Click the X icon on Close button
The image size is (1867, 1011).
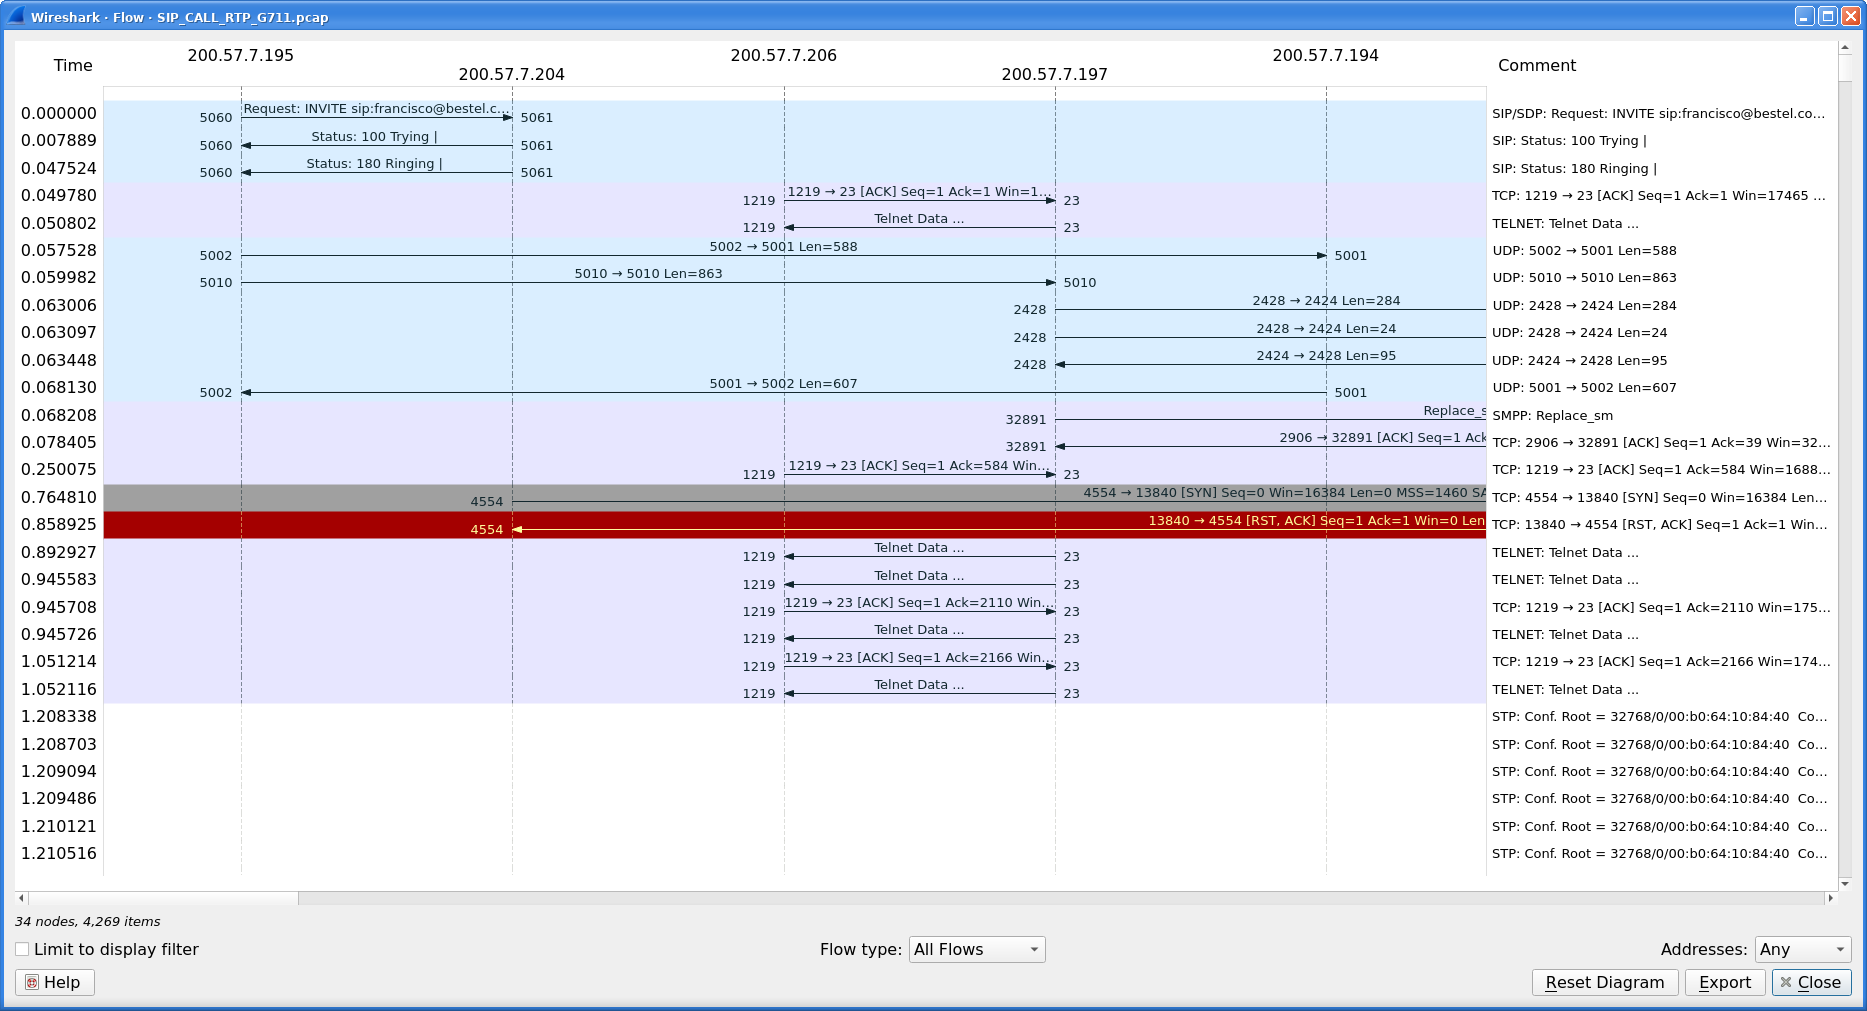pyautogui.click(x=1786, y=983)
